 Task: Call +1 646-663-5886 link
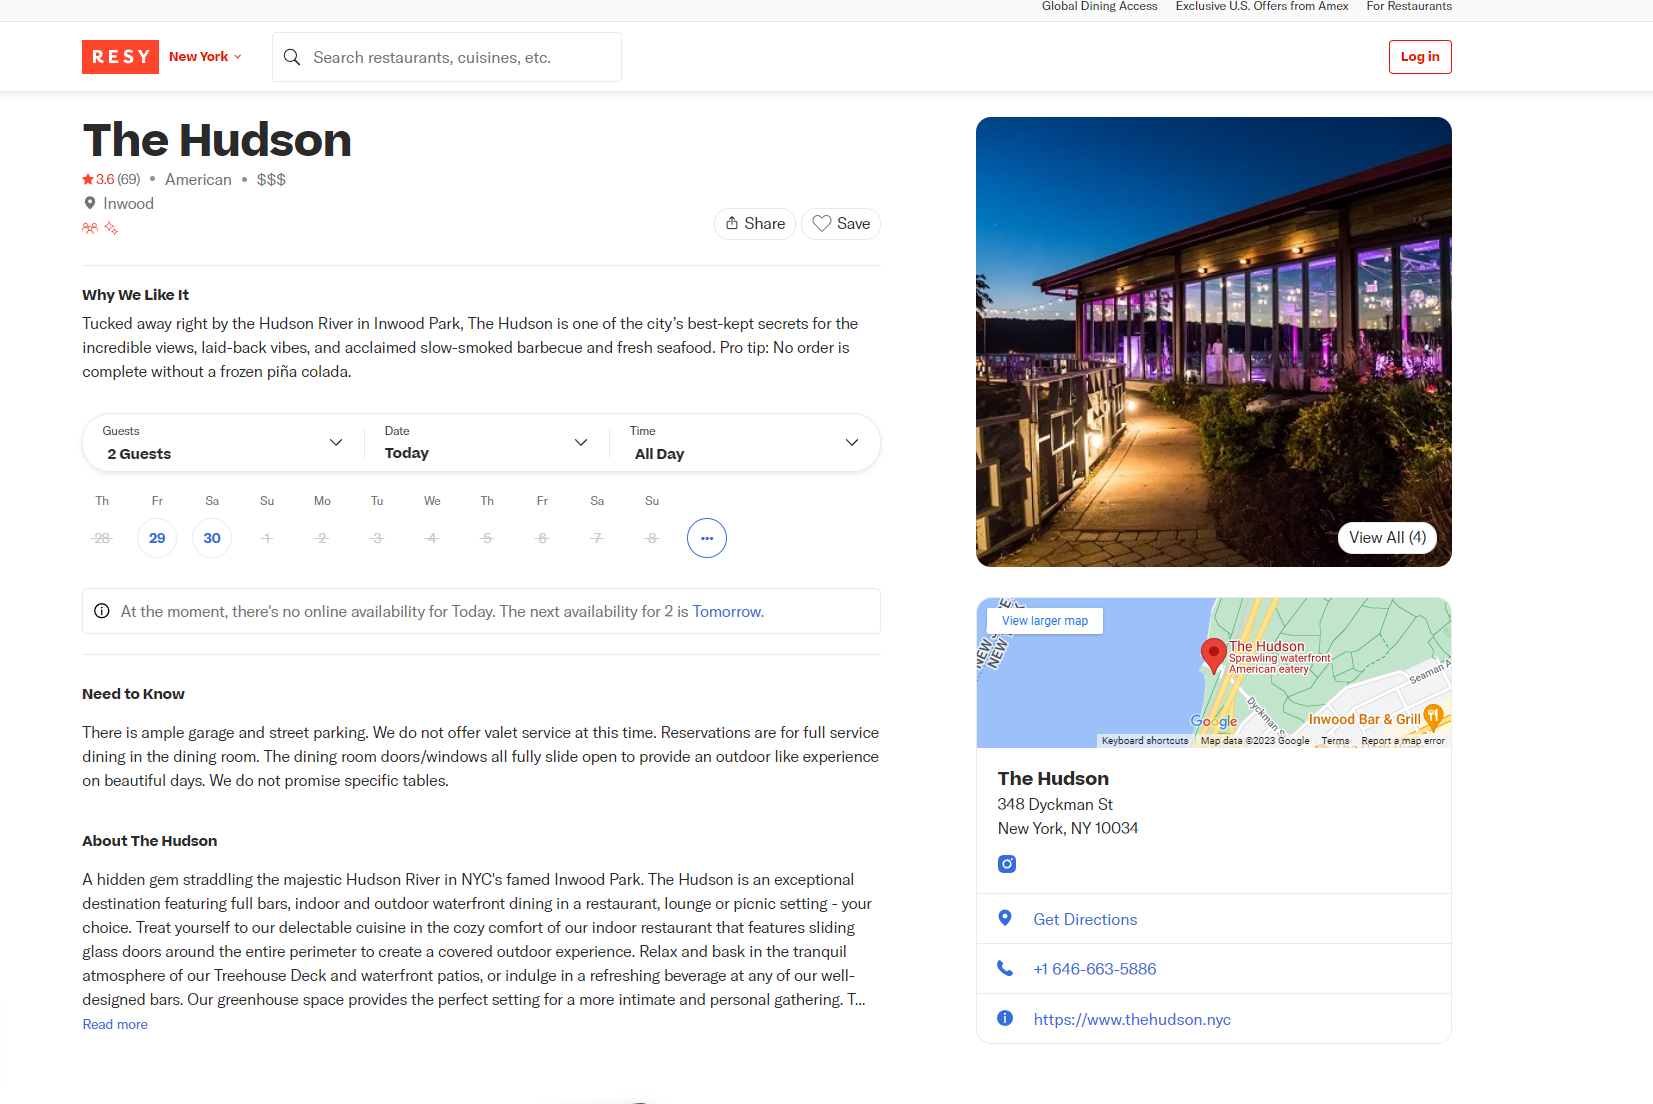click(1094, 968)
